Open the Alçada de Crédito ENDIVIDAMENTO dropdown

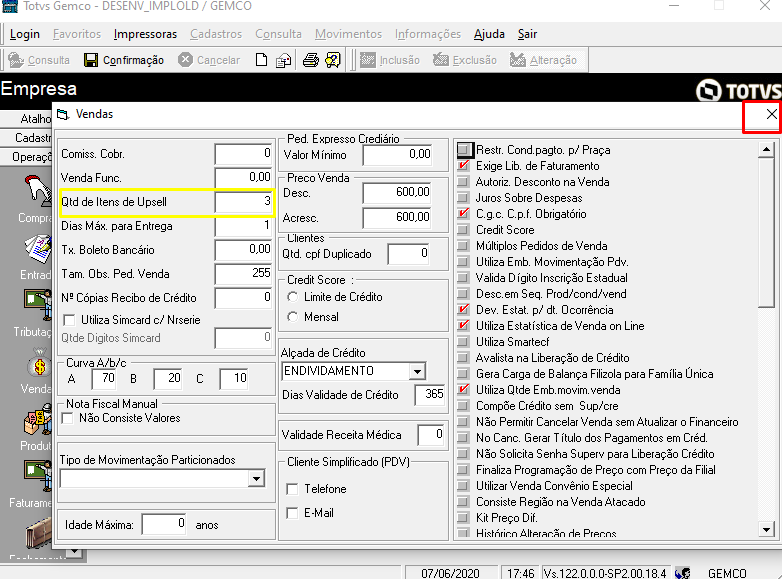point(417,371)
